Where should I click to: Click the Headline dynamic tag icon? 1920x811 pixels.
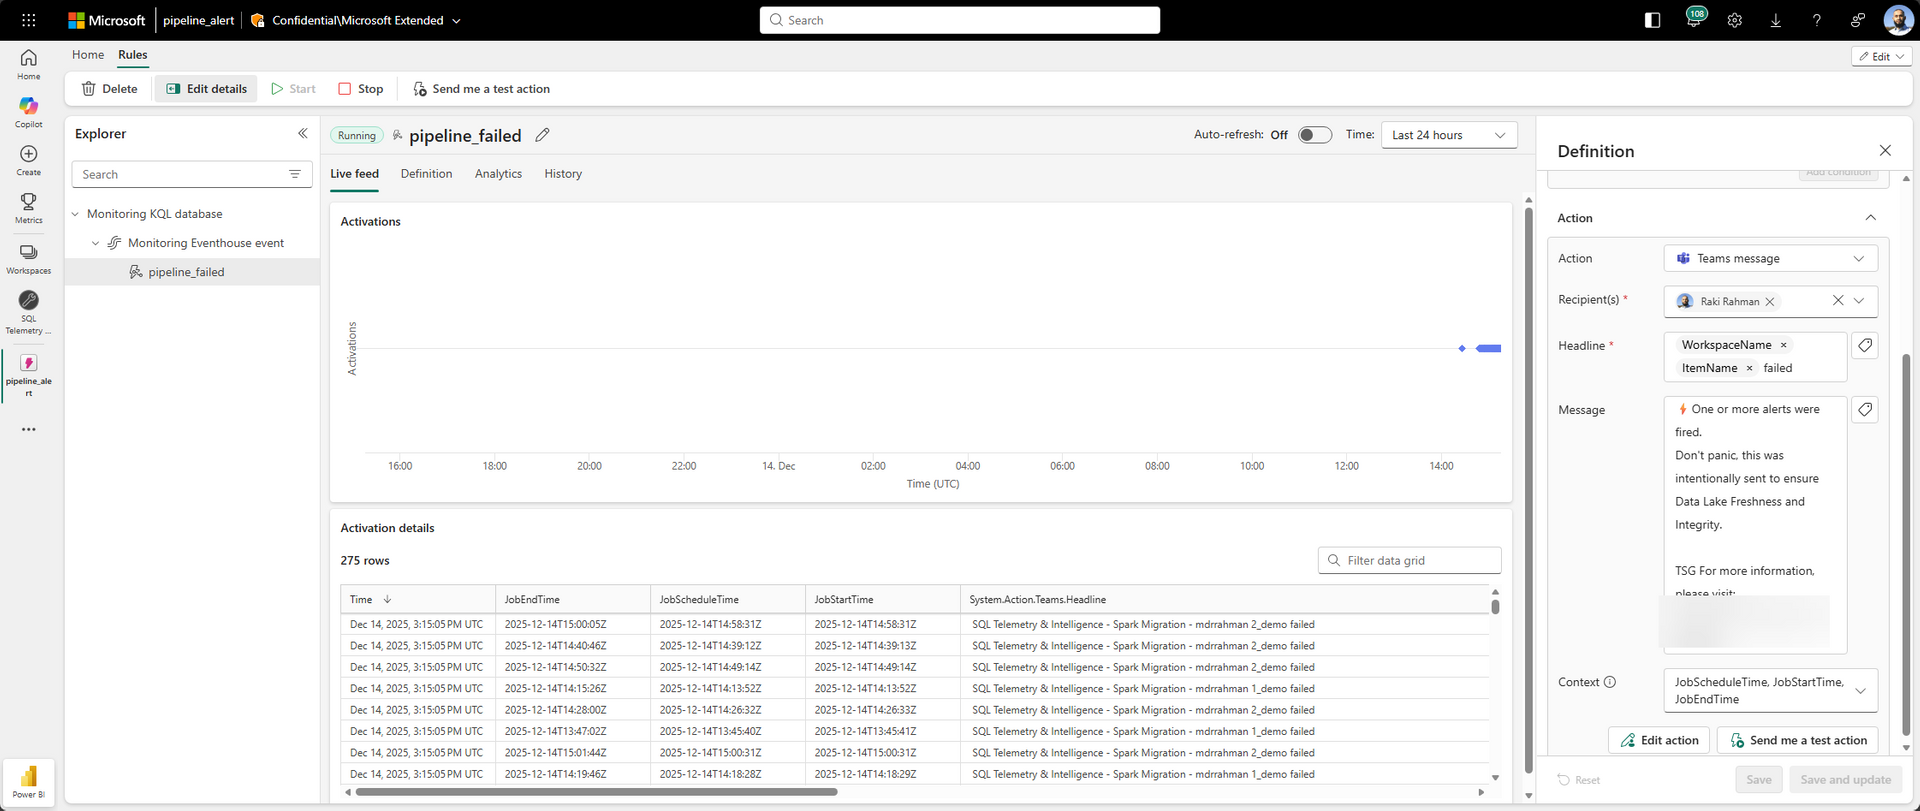click(x=1864, y=346)
